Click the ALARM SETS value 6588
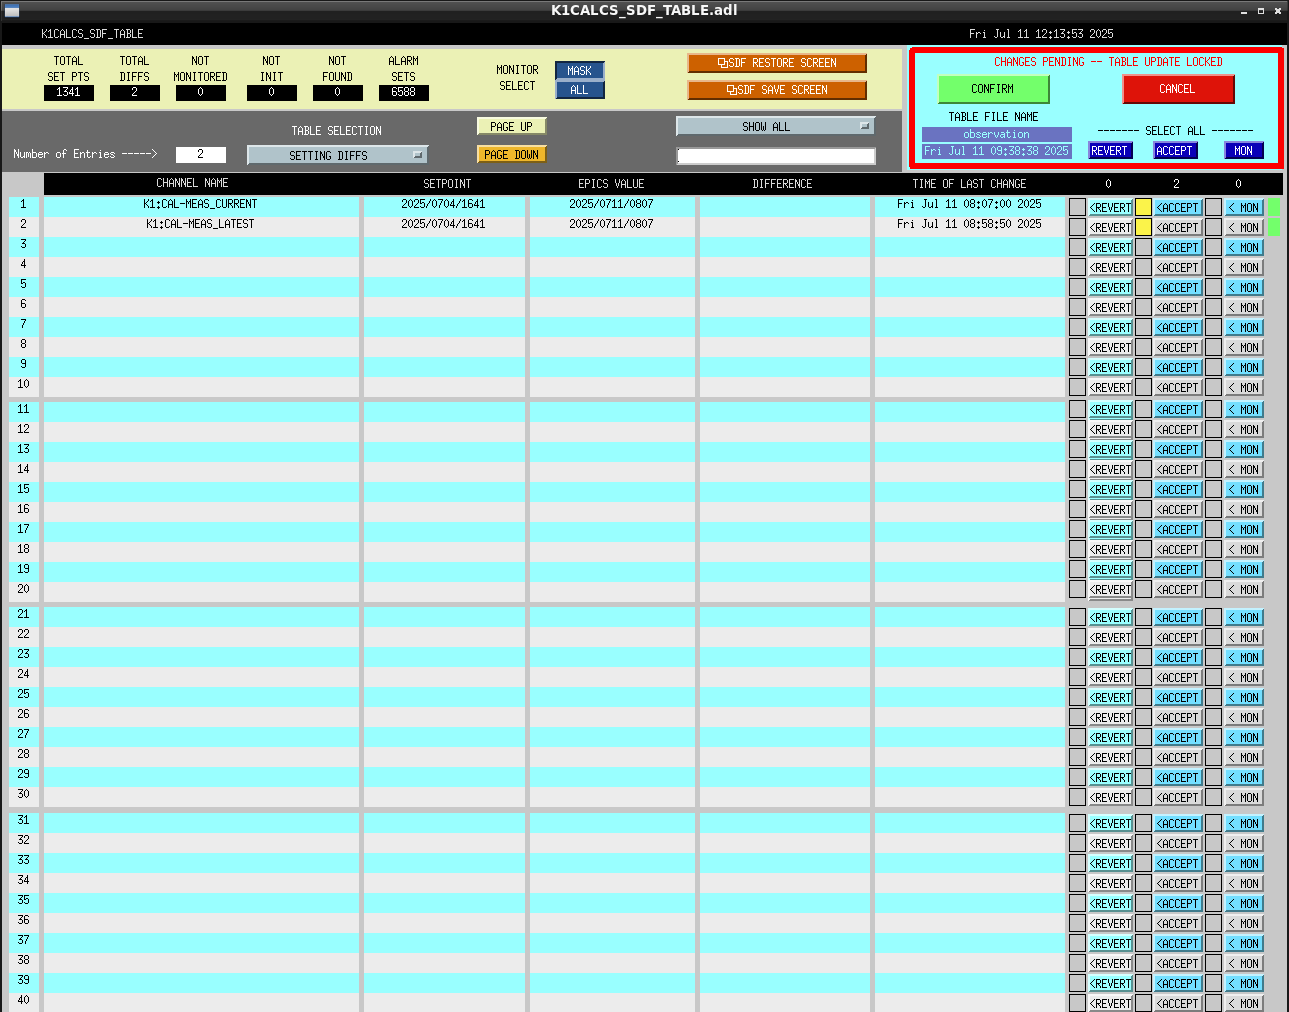This screenshot has height=1012, width=1289. pyautogui.click(x=404, y=92)
